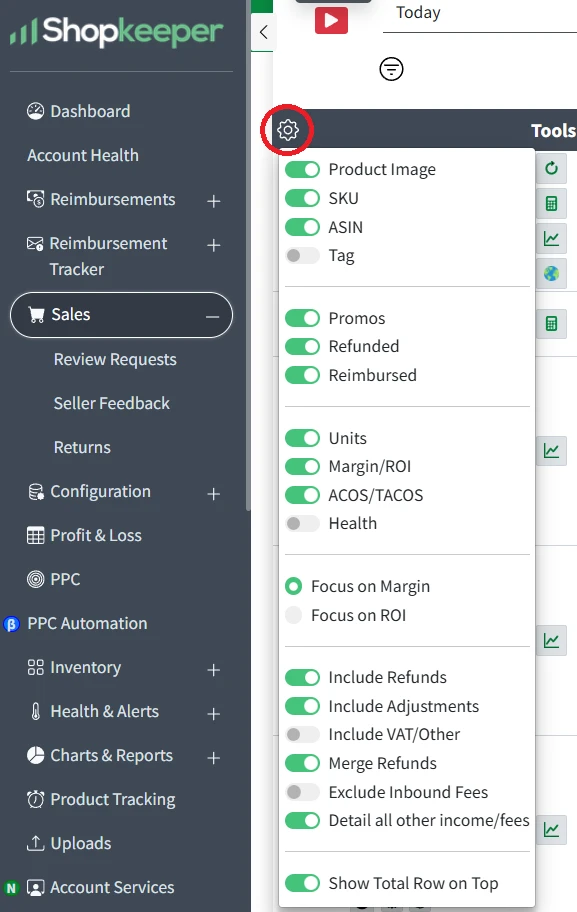The width and height of the screenshot is (577, 912).
Task: Open Account Health page
Action: click(x=83, y=155)
